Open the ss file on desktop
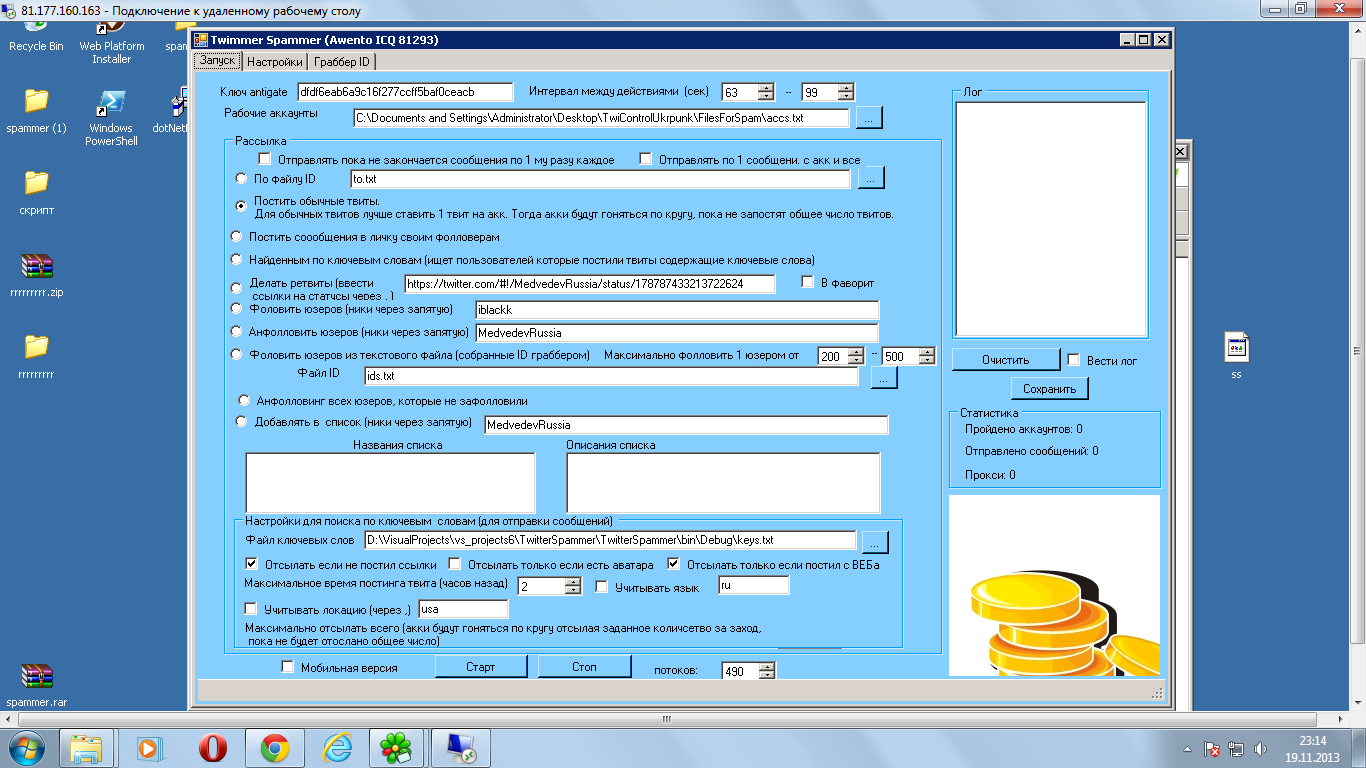This screenshot has height=768, width=1366. (x=1236, y=356)
